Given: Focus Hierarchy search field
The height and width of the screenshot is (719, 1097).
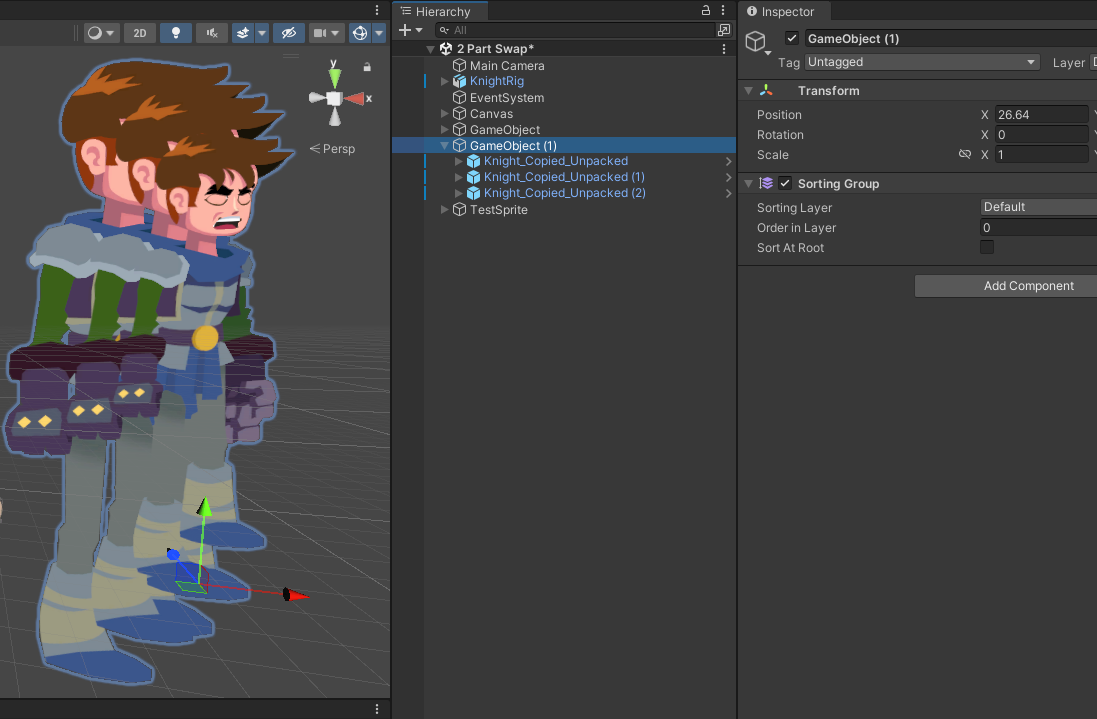Looking at the screenshot, I should coord(574,30).
